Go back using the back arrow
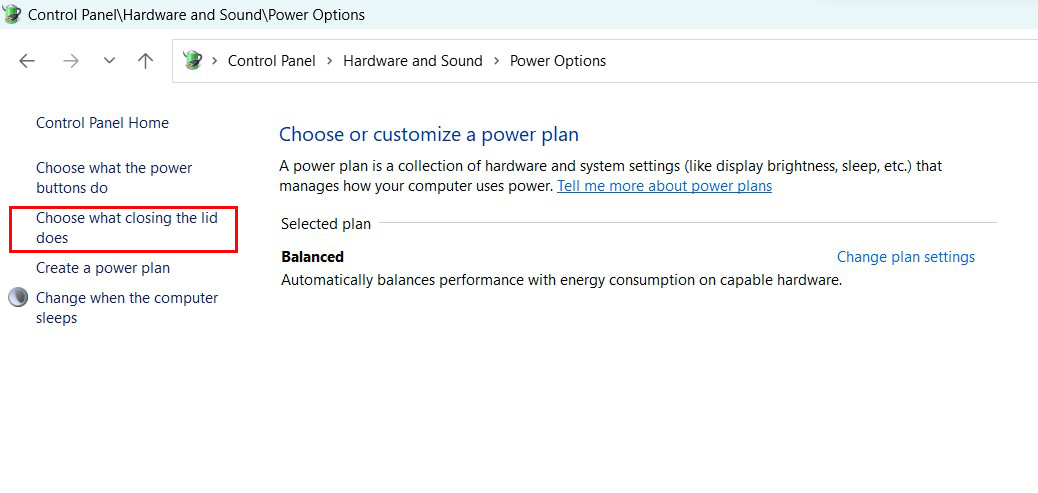This screenshot has width=1038, height=493. click(26, 61)
